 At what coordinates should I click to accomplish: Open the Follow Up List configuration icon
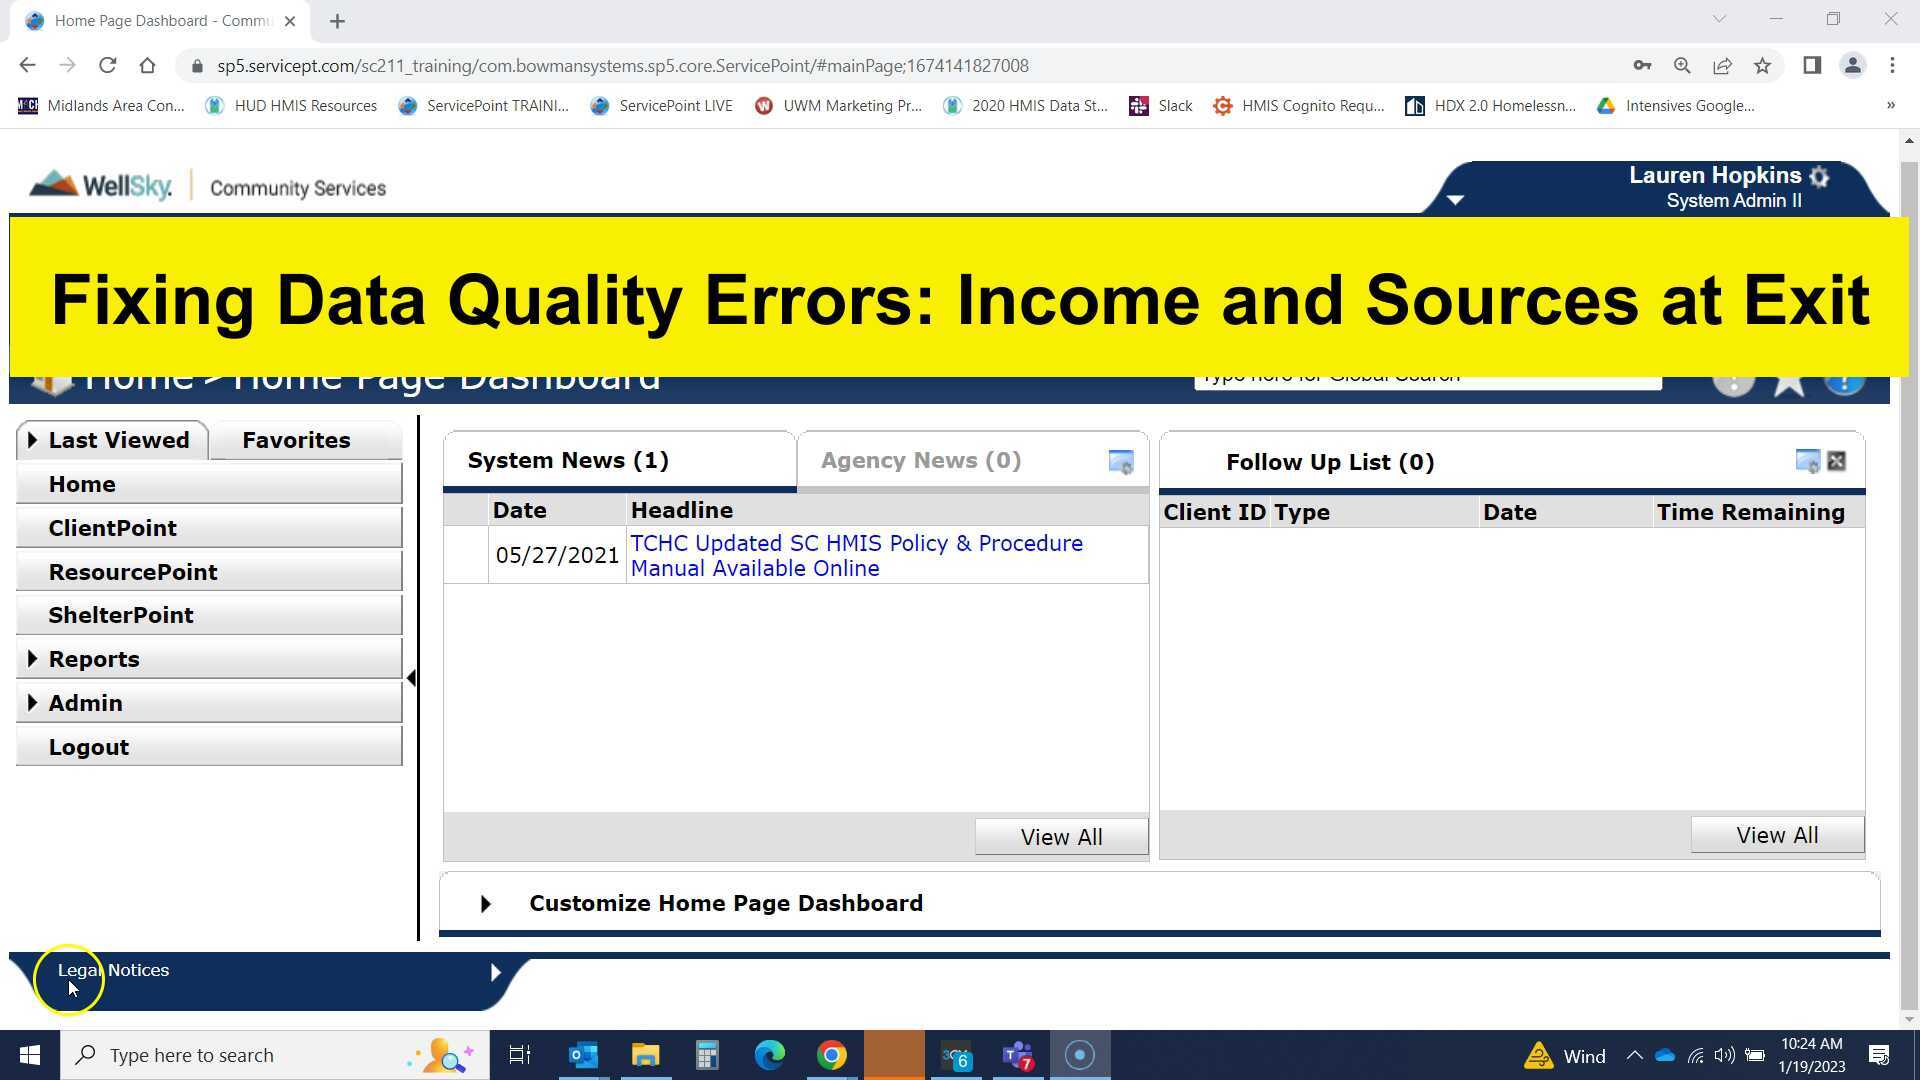coord(1806,461)
